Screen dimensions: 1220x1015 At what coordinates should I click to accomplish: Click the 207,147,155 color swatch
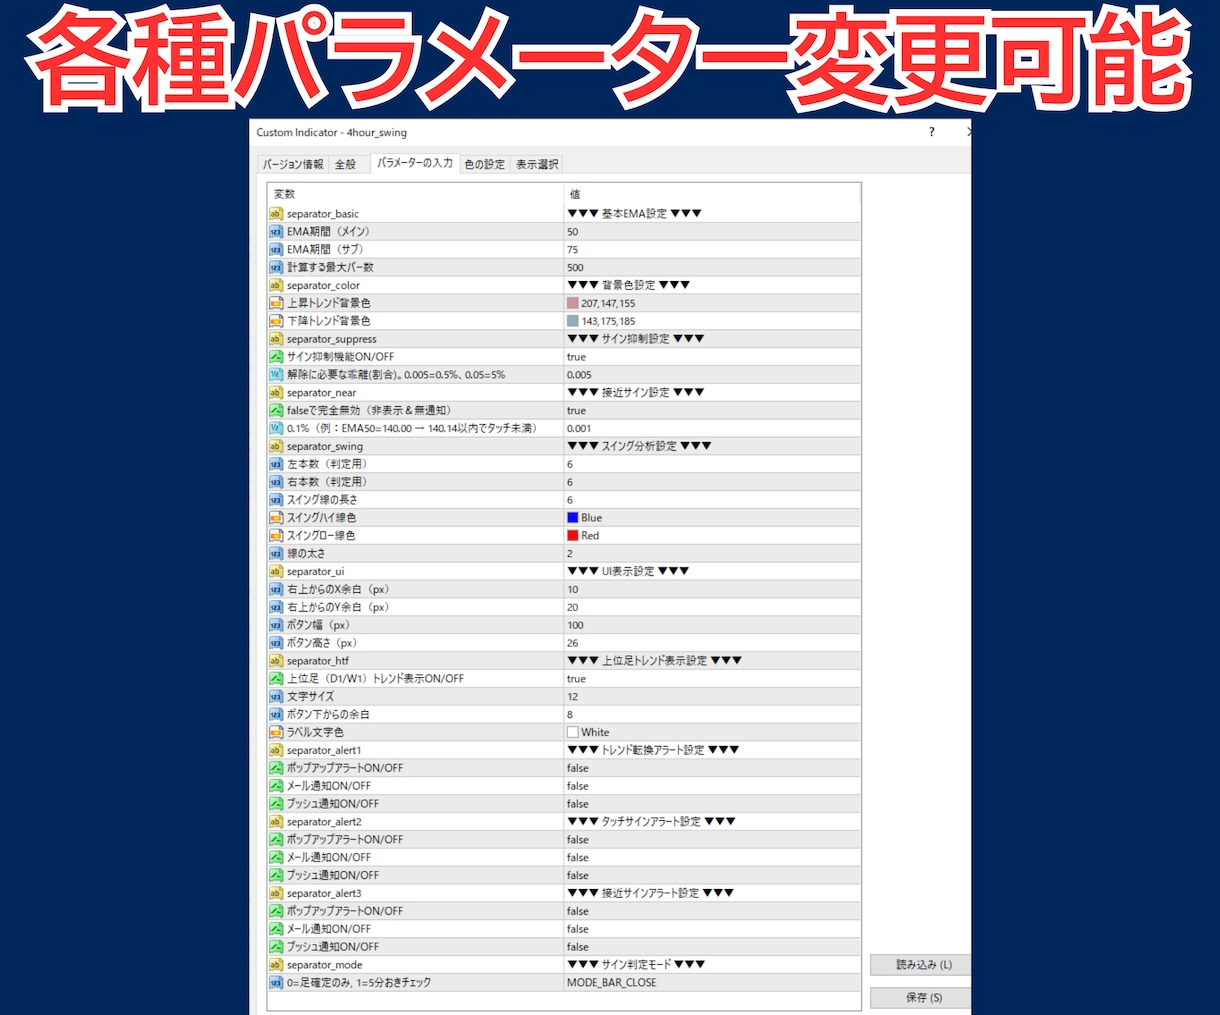573,303
